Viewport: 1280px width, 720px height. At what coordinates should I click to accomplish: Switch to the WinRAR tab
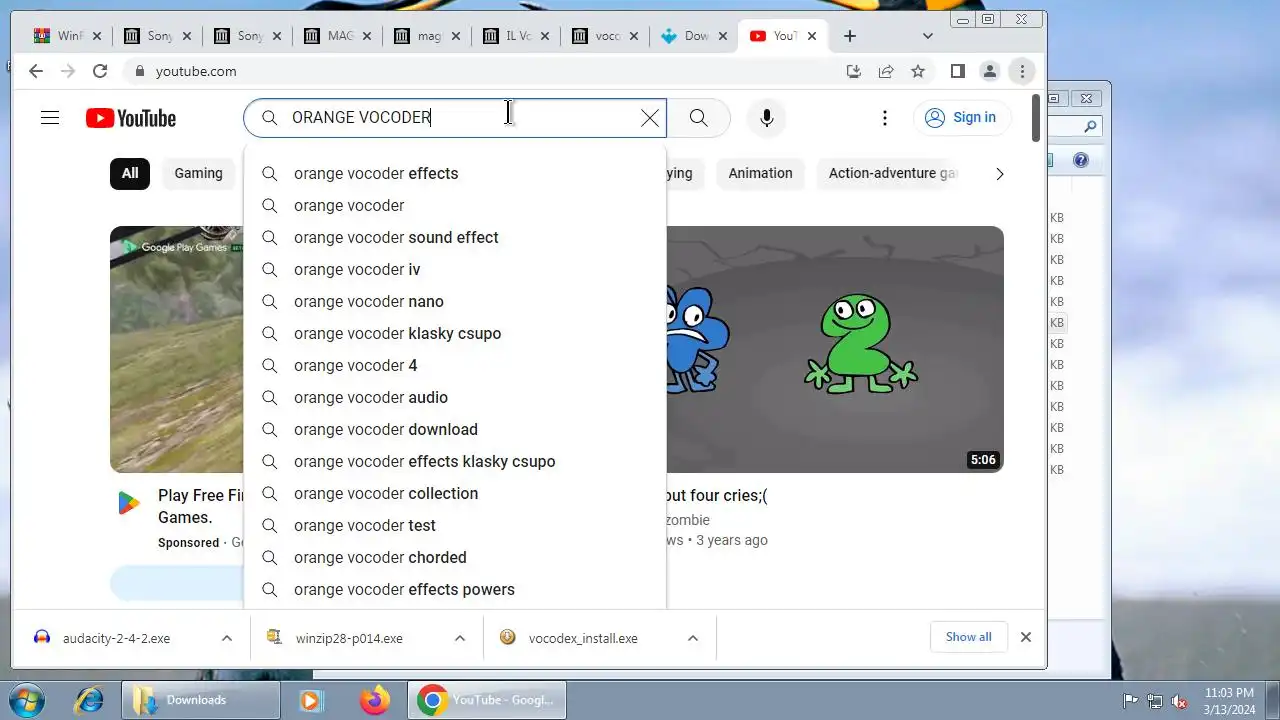click(67, 36)
